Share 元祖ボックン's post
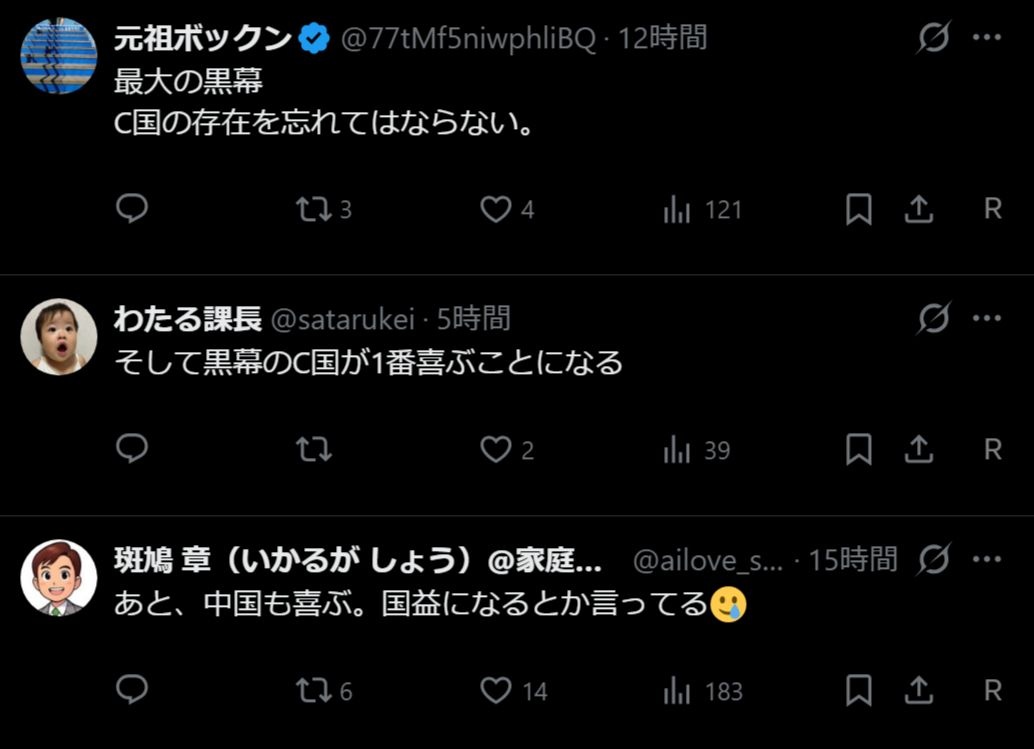Viewport: 1034px width, 749px height. pos(919,209)
